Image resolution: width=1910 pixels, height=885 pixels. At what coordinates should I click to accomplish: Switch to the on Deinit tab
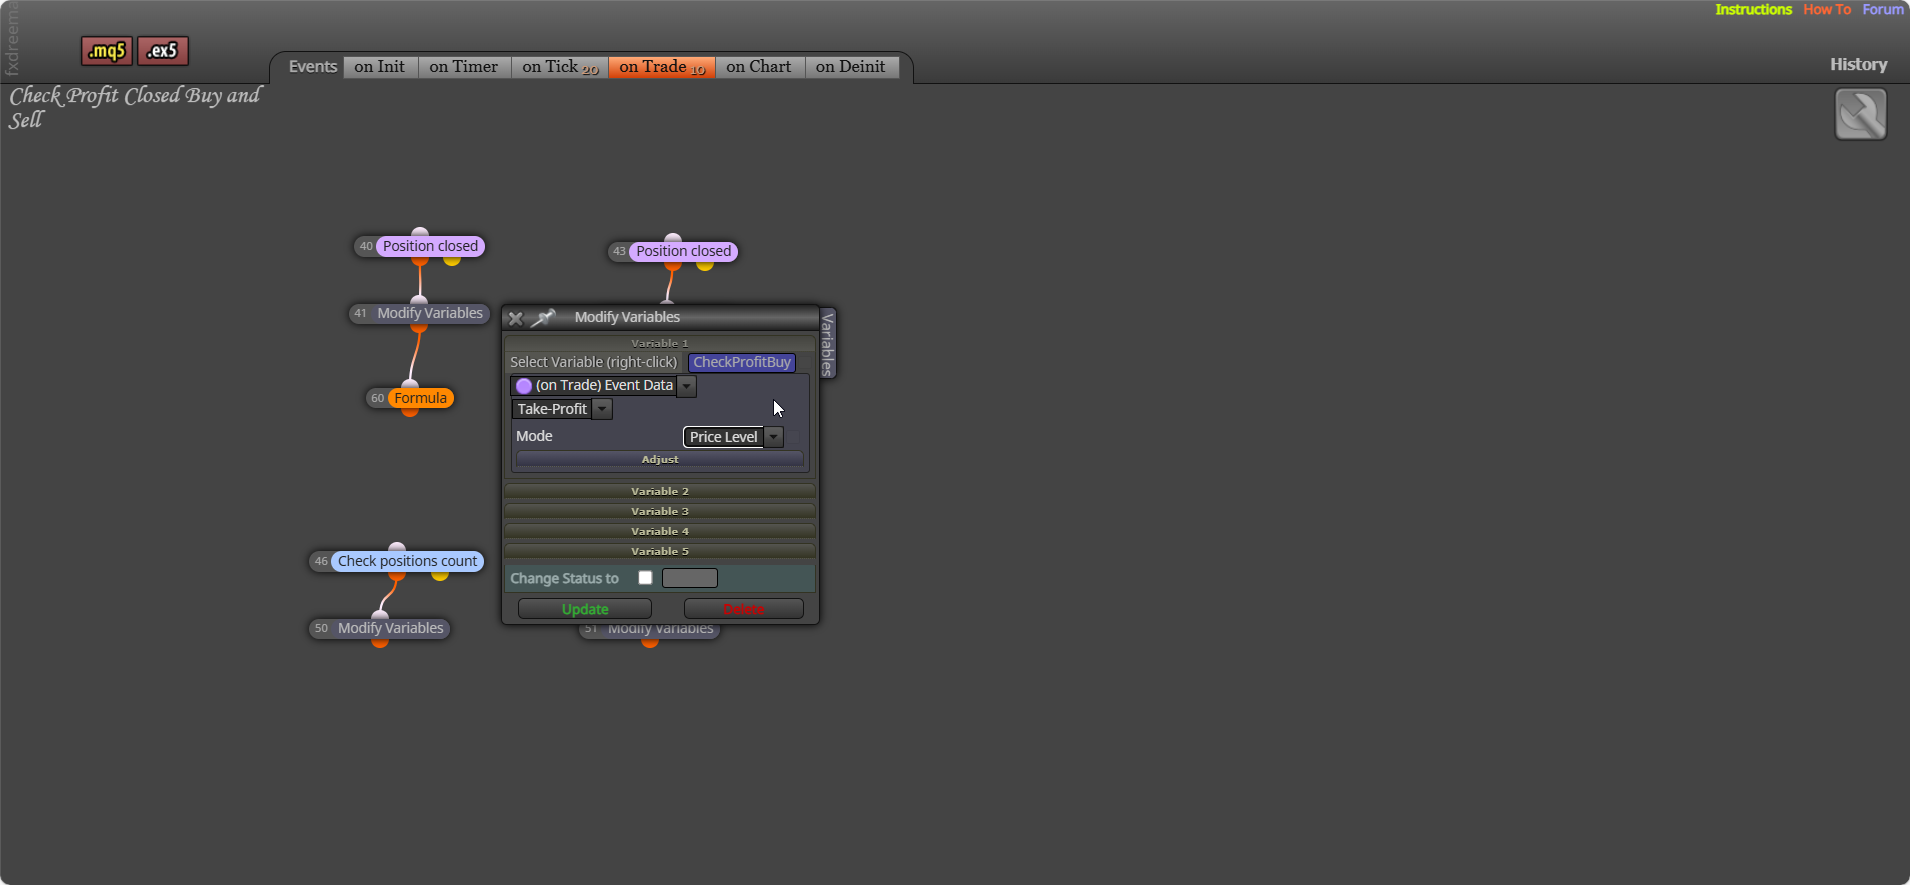tap(851, 67)
